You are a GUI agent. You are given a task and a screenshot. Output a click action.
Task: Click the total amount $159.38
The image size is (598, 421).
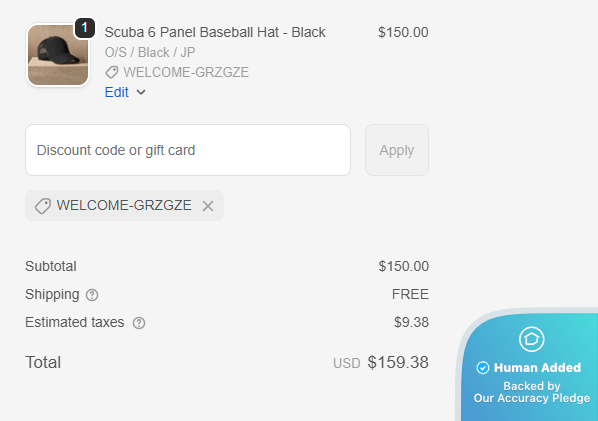pyautogui.click(x=398, y=362)
